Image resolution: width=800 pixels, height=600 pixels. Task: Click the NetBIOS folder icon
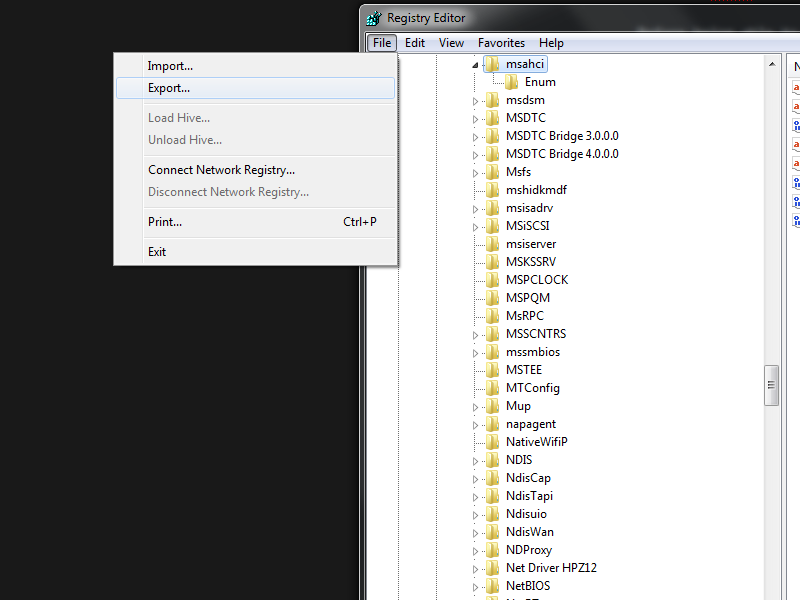point(492,586)
